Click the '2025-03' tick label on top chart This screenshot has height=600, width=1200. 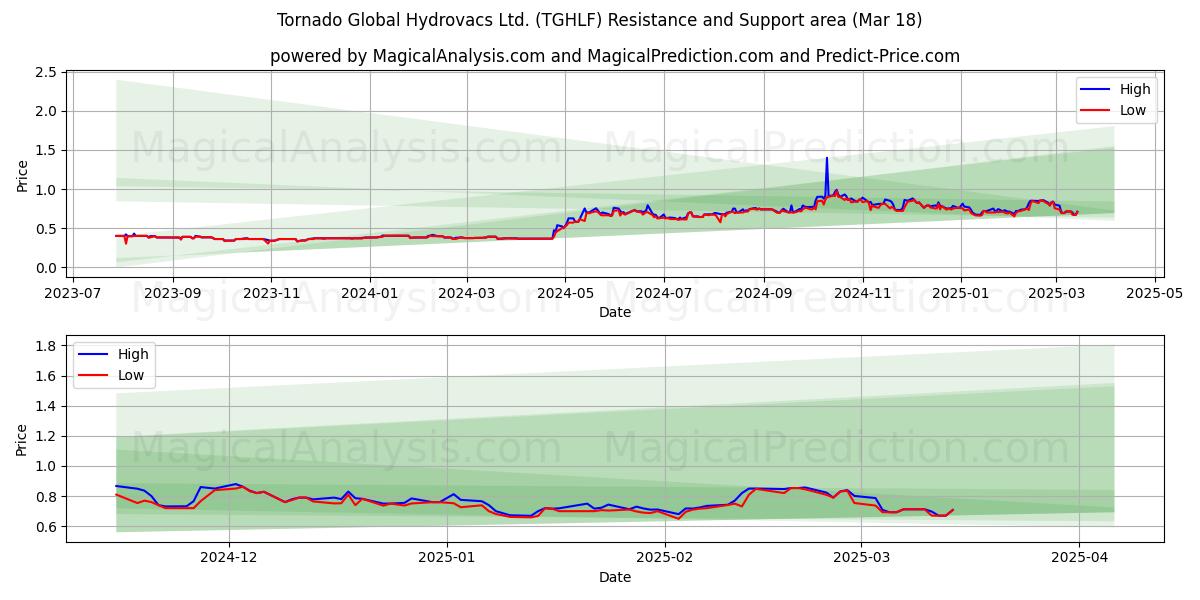coord(1056,293)
